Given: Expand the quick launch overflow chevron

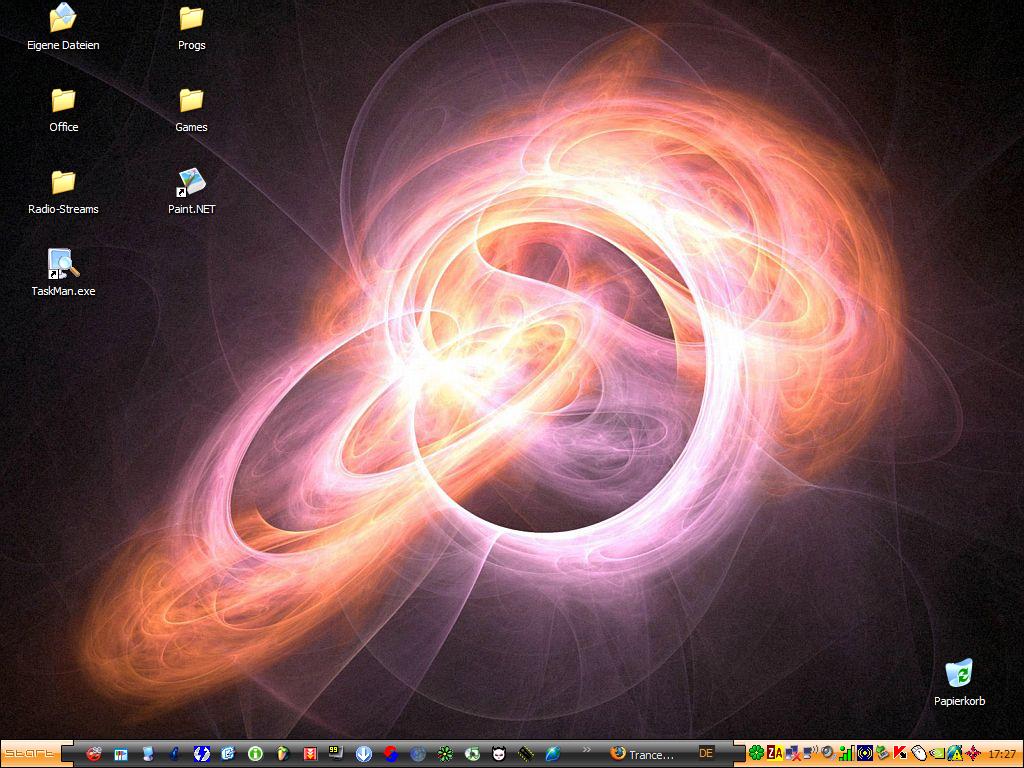Looking at the screenshot, I should [x=587, y=749].
